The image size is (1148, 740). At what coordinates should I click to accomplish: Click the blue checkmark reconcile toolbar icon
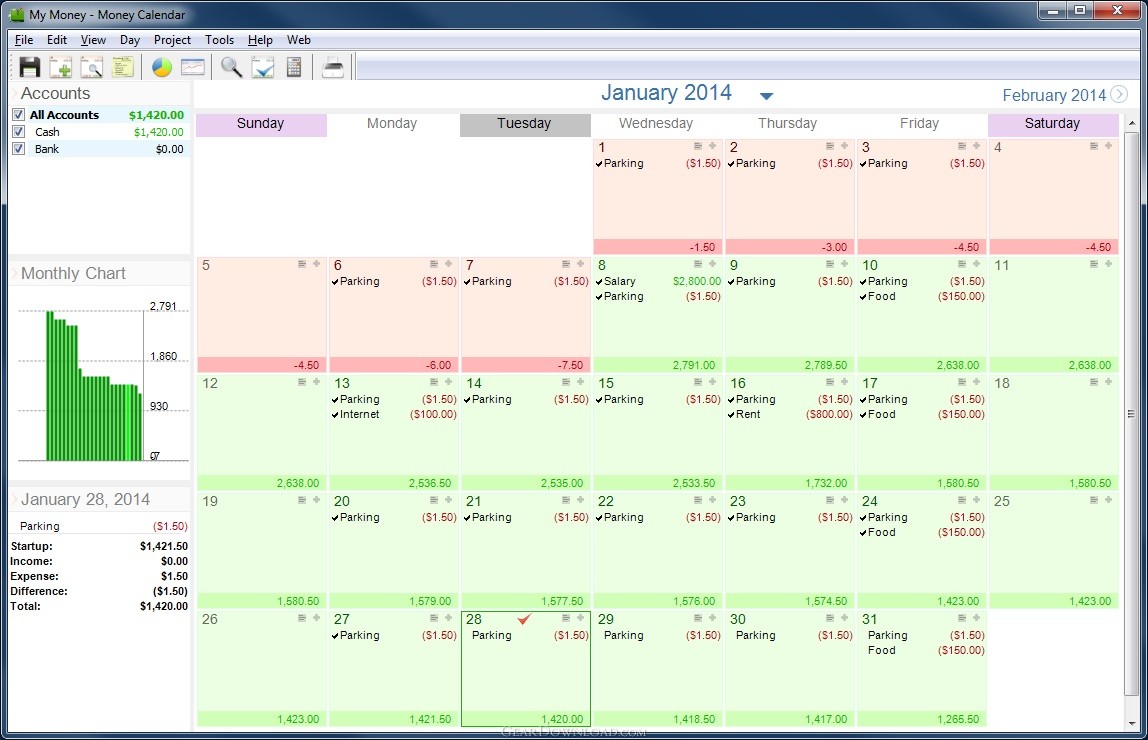[263, 67]
